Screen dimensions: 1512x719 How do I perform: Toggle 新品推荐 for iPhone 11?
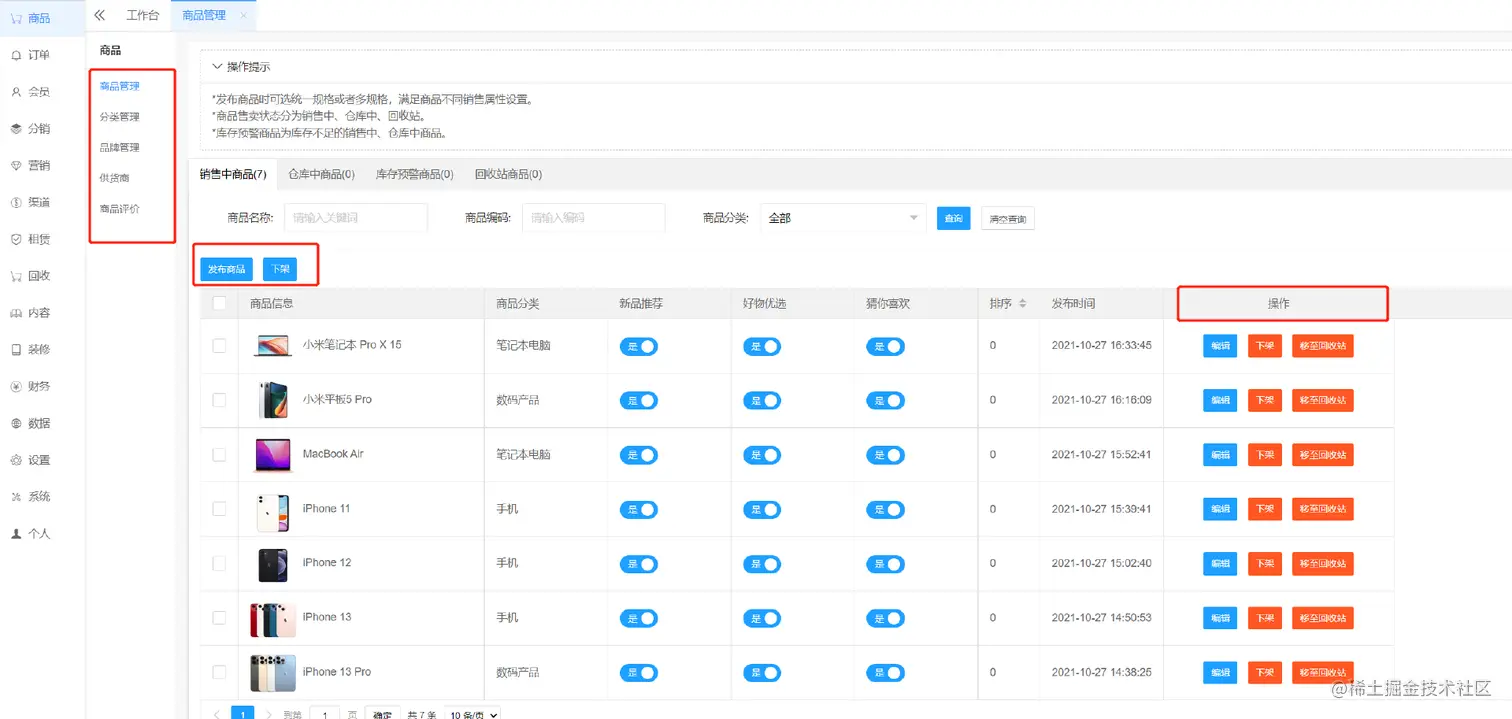point(639,509)
